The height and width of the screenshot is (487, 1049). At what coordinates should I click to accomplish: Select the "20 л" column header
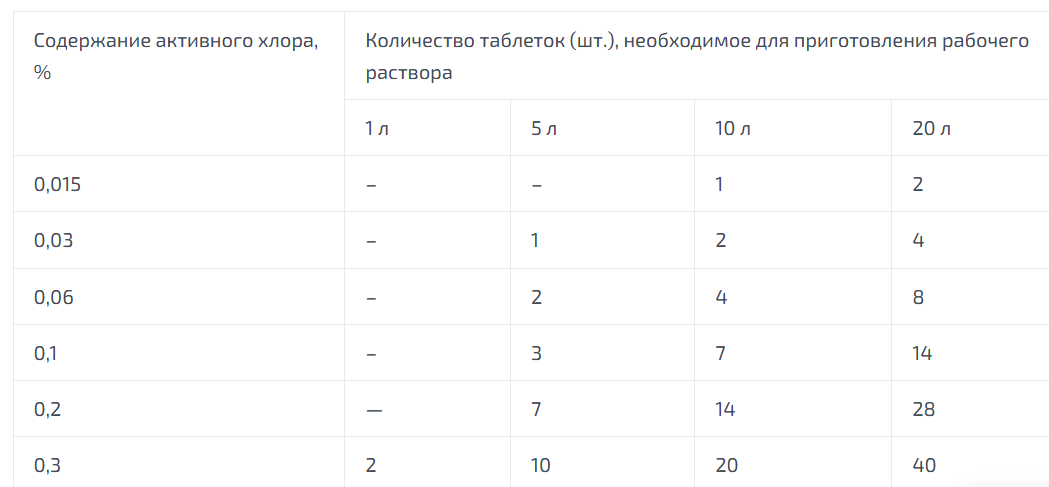[930, 128]
